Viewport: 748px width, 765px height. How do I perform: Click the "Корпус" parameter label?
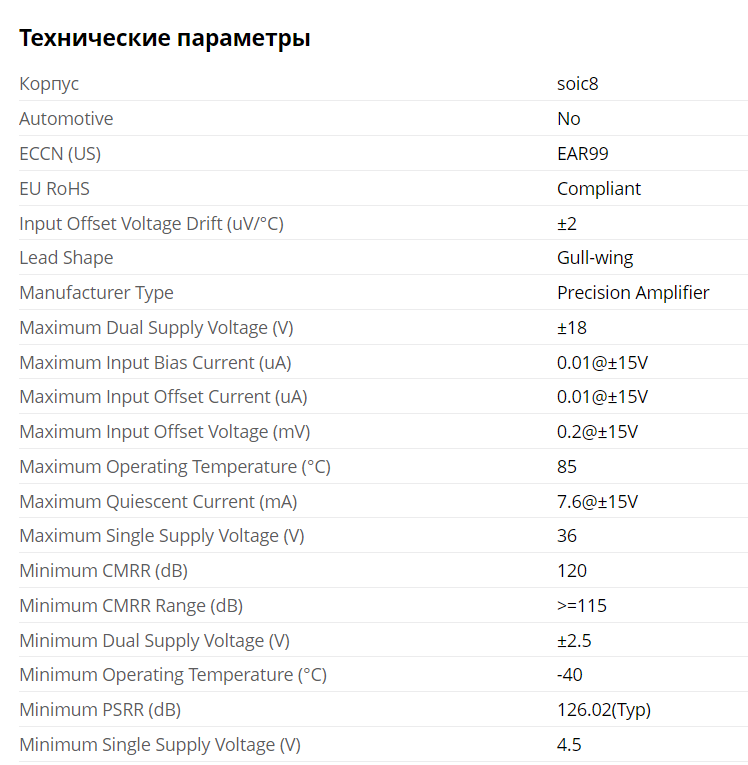point(49,84)
